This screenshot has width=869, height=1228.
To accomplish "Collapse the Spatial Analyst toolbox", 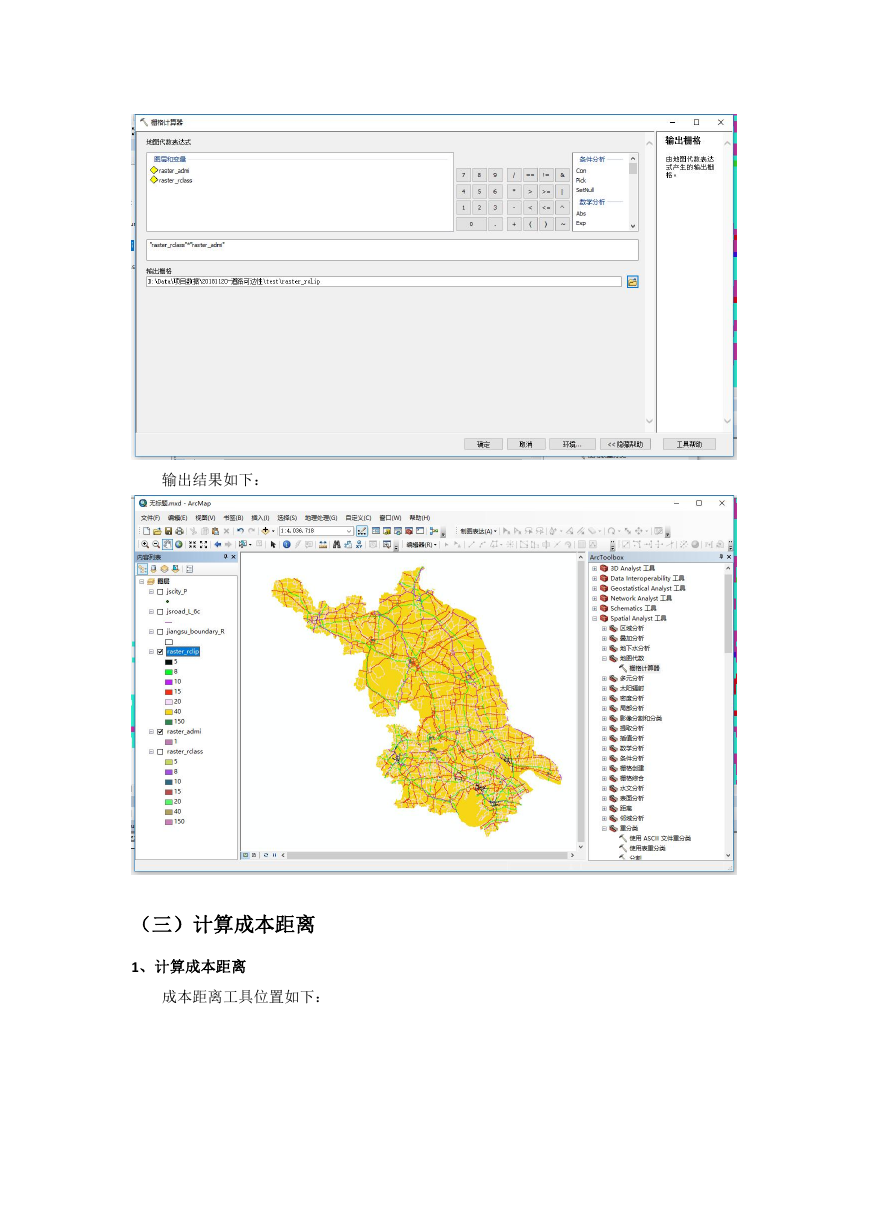I will 594,618.
